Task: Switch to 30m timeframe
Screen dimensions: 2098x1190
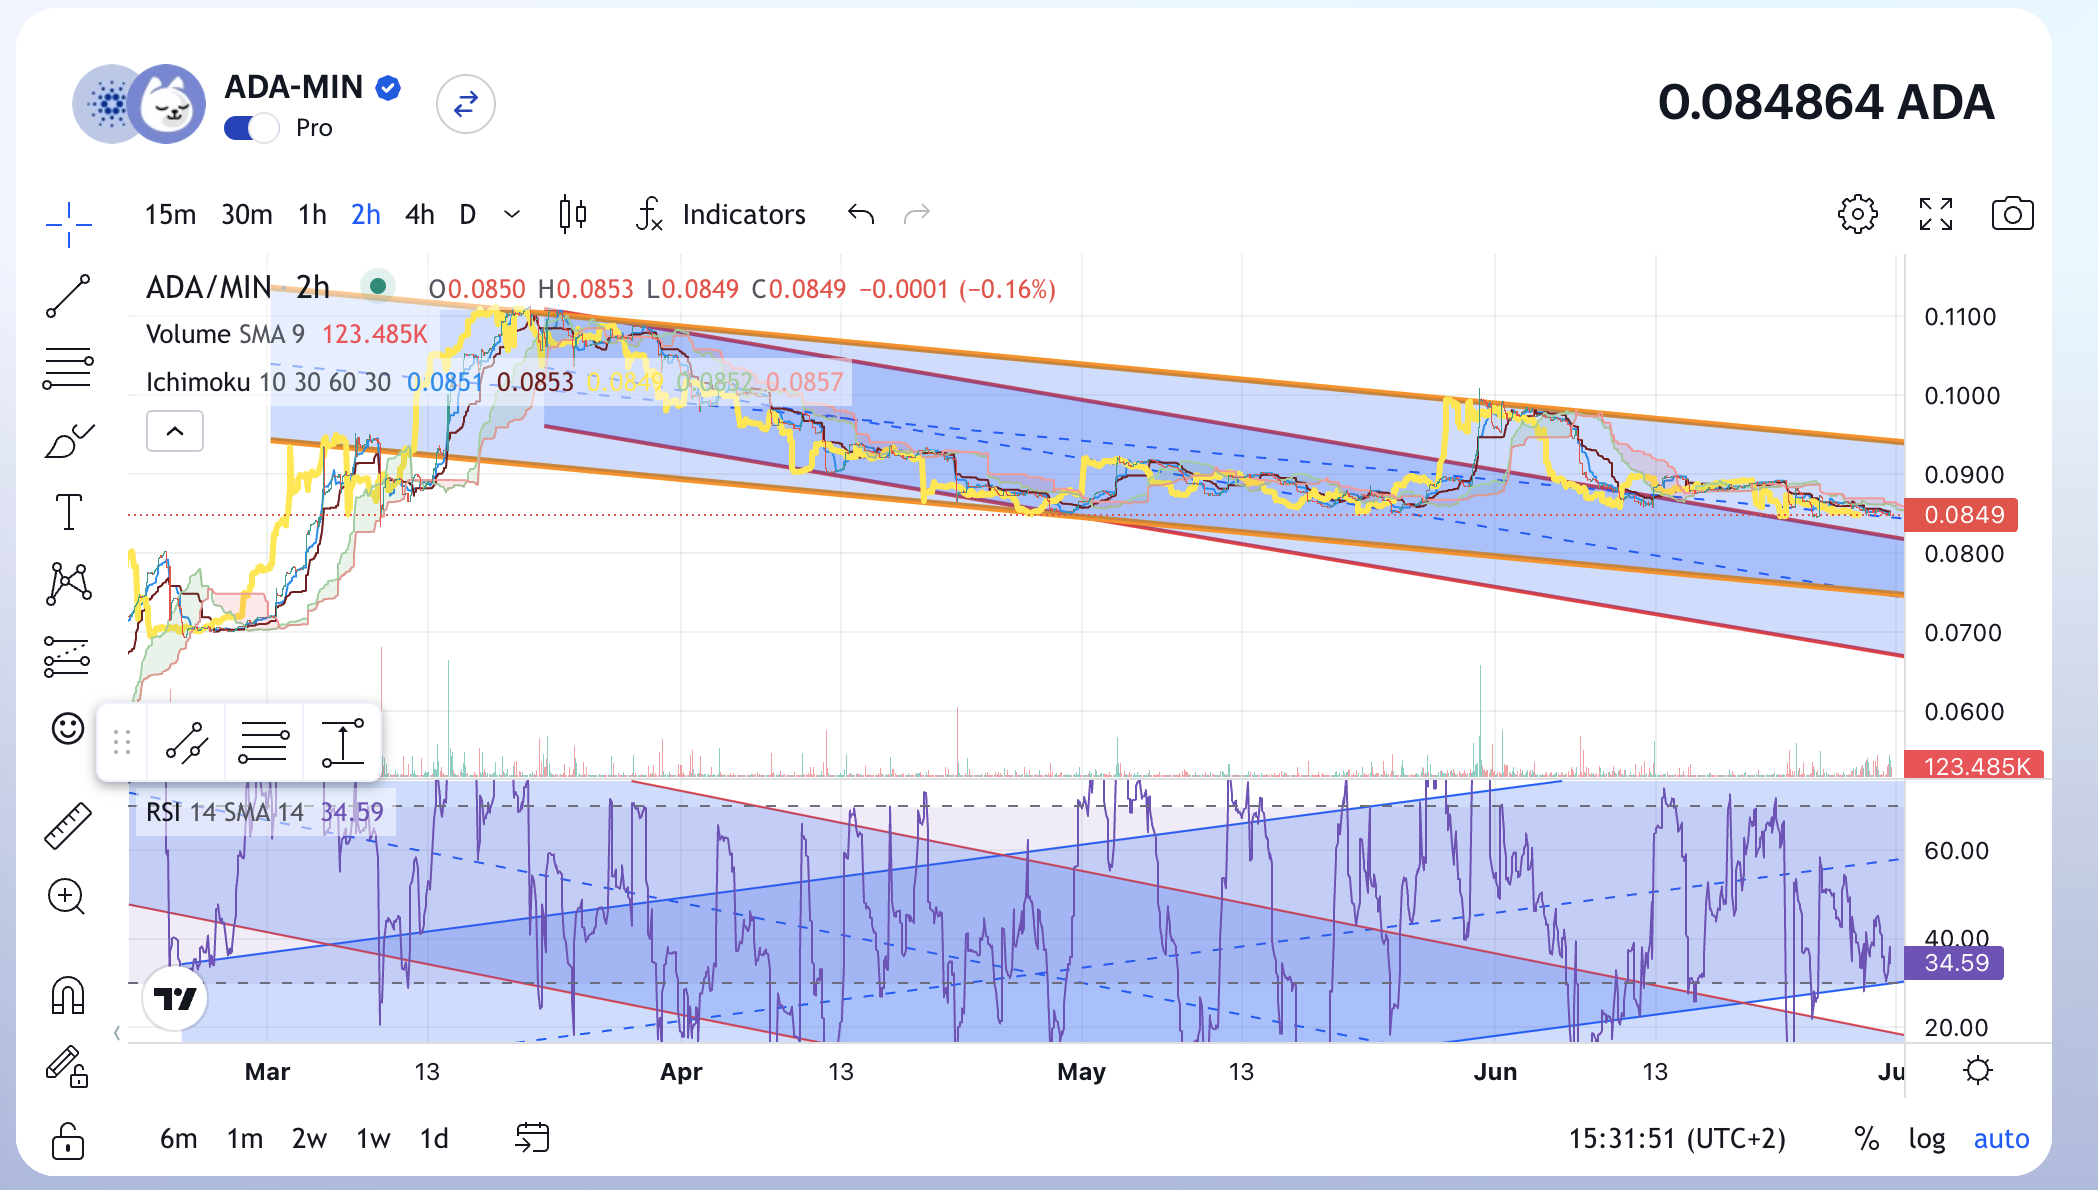Action: tap(246, 214)
